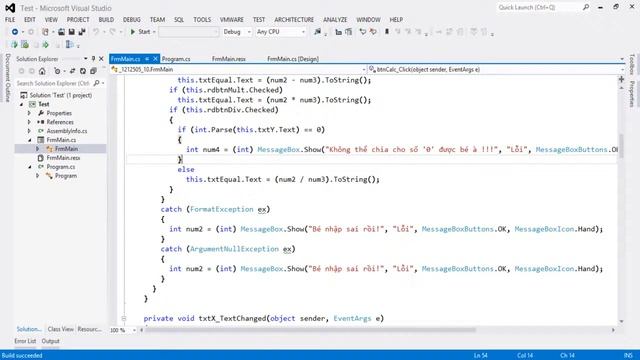Click the Home icon in Solution Explorer
Viewport: 640px width, 360px height.
point(42,71)
